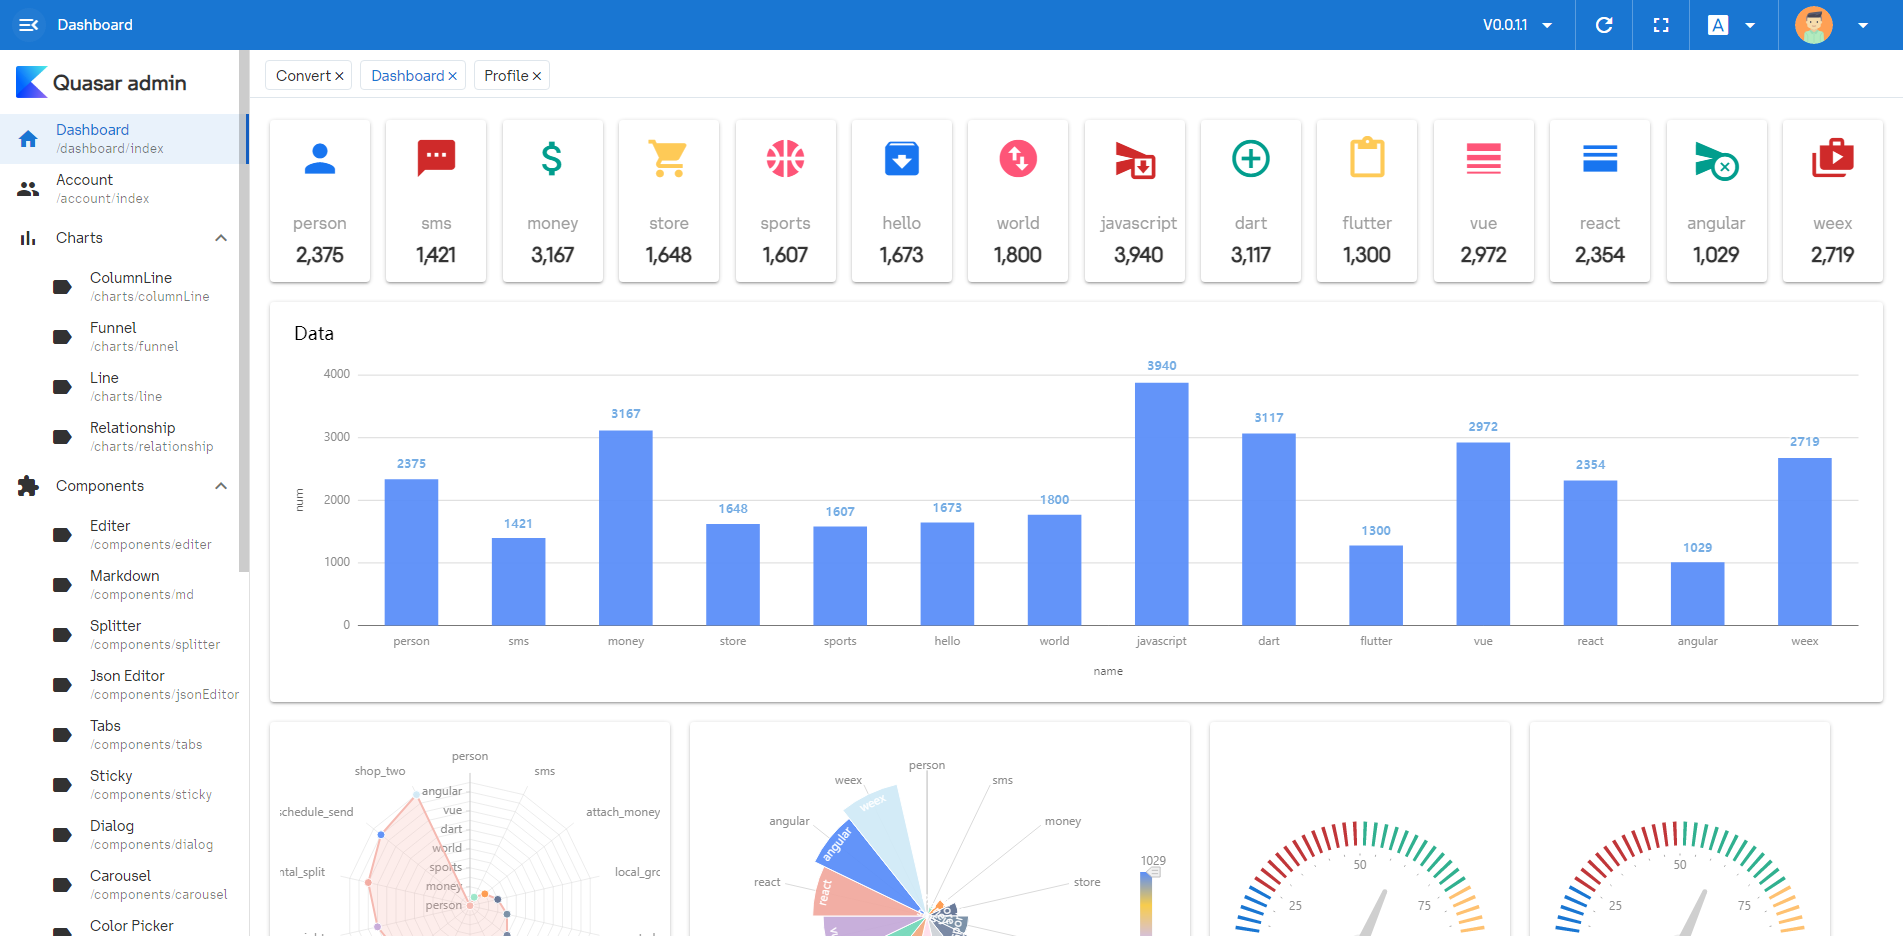Open the ColumnLine chart page

coord(120,287)
